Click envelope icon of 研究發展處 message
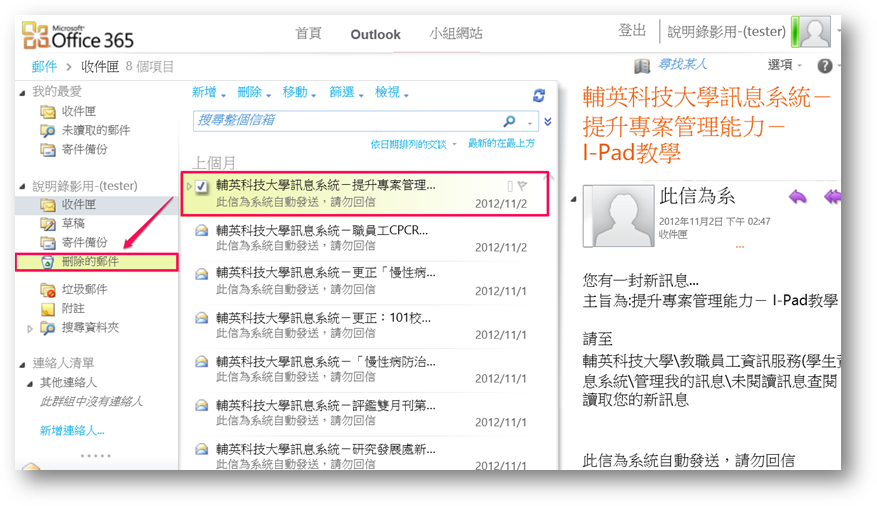Screen dimensions: 877x506 (x=201, y=449)
